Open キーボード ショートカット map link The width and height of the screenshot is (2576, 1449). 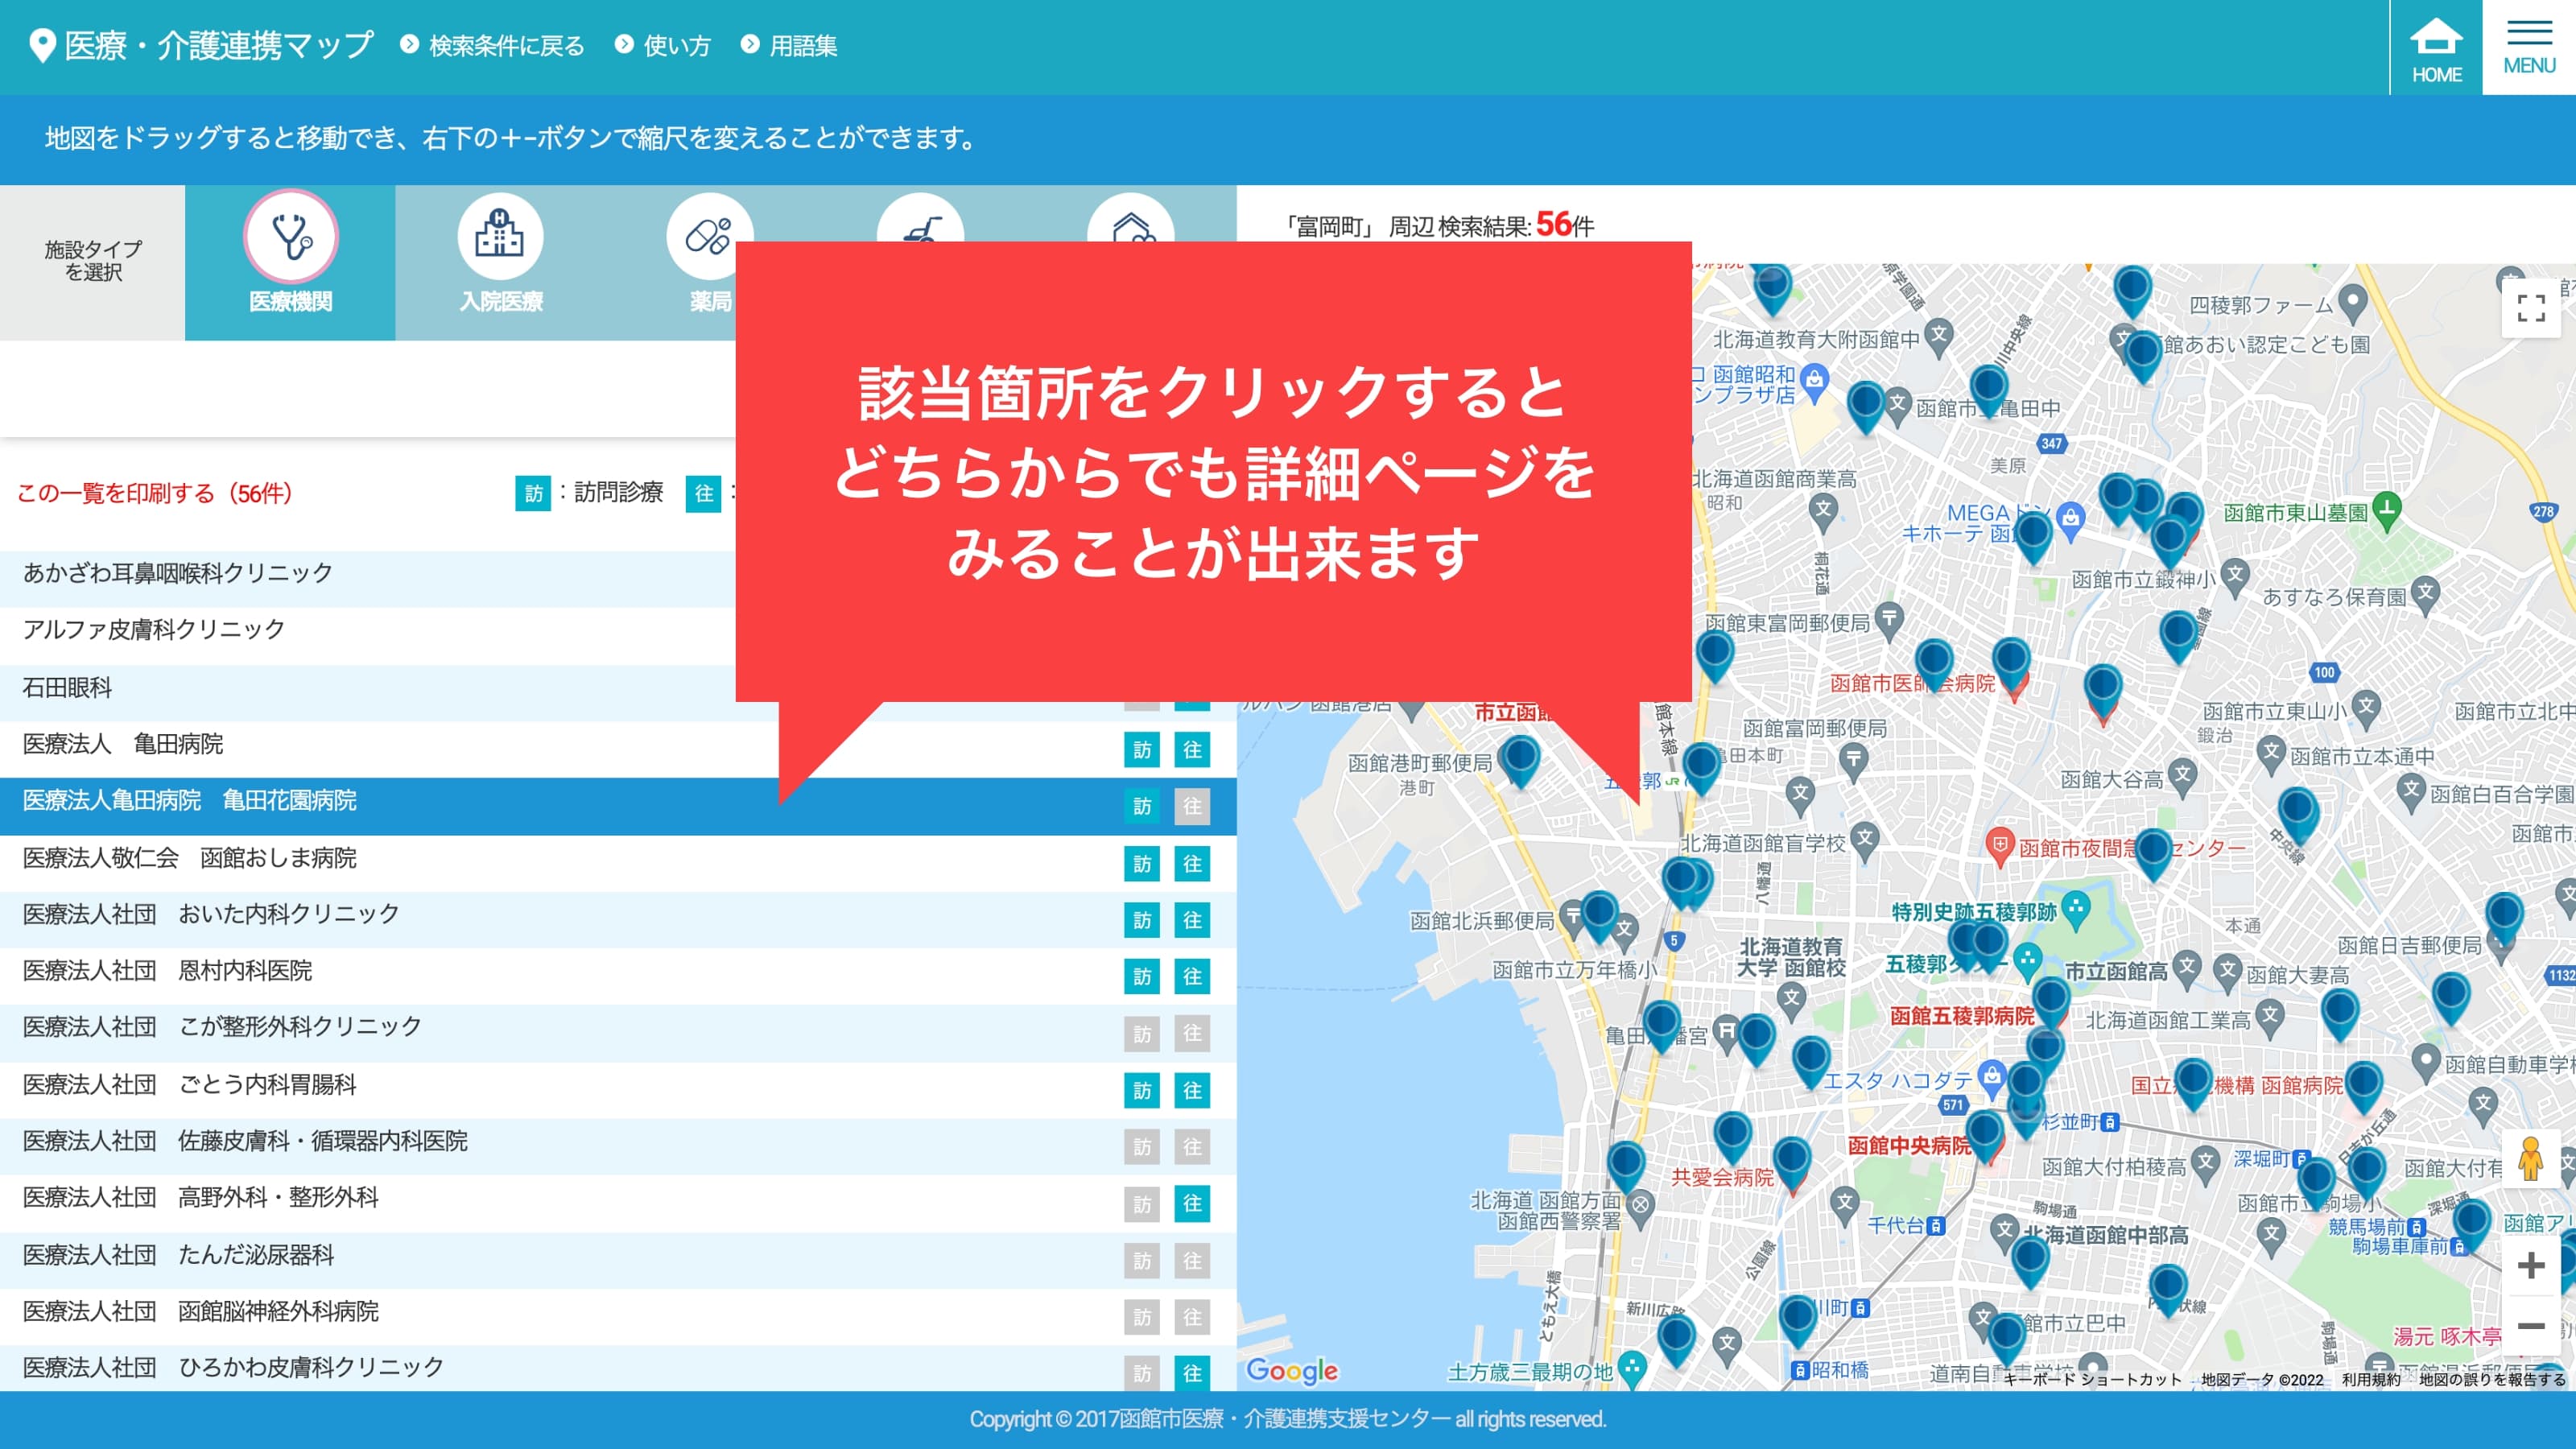(2092, 1379)
